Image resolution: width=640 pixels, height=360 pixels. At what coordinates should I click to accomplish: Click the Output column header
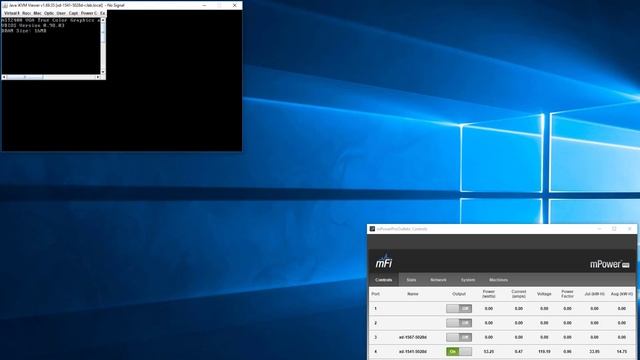(459, 294)
